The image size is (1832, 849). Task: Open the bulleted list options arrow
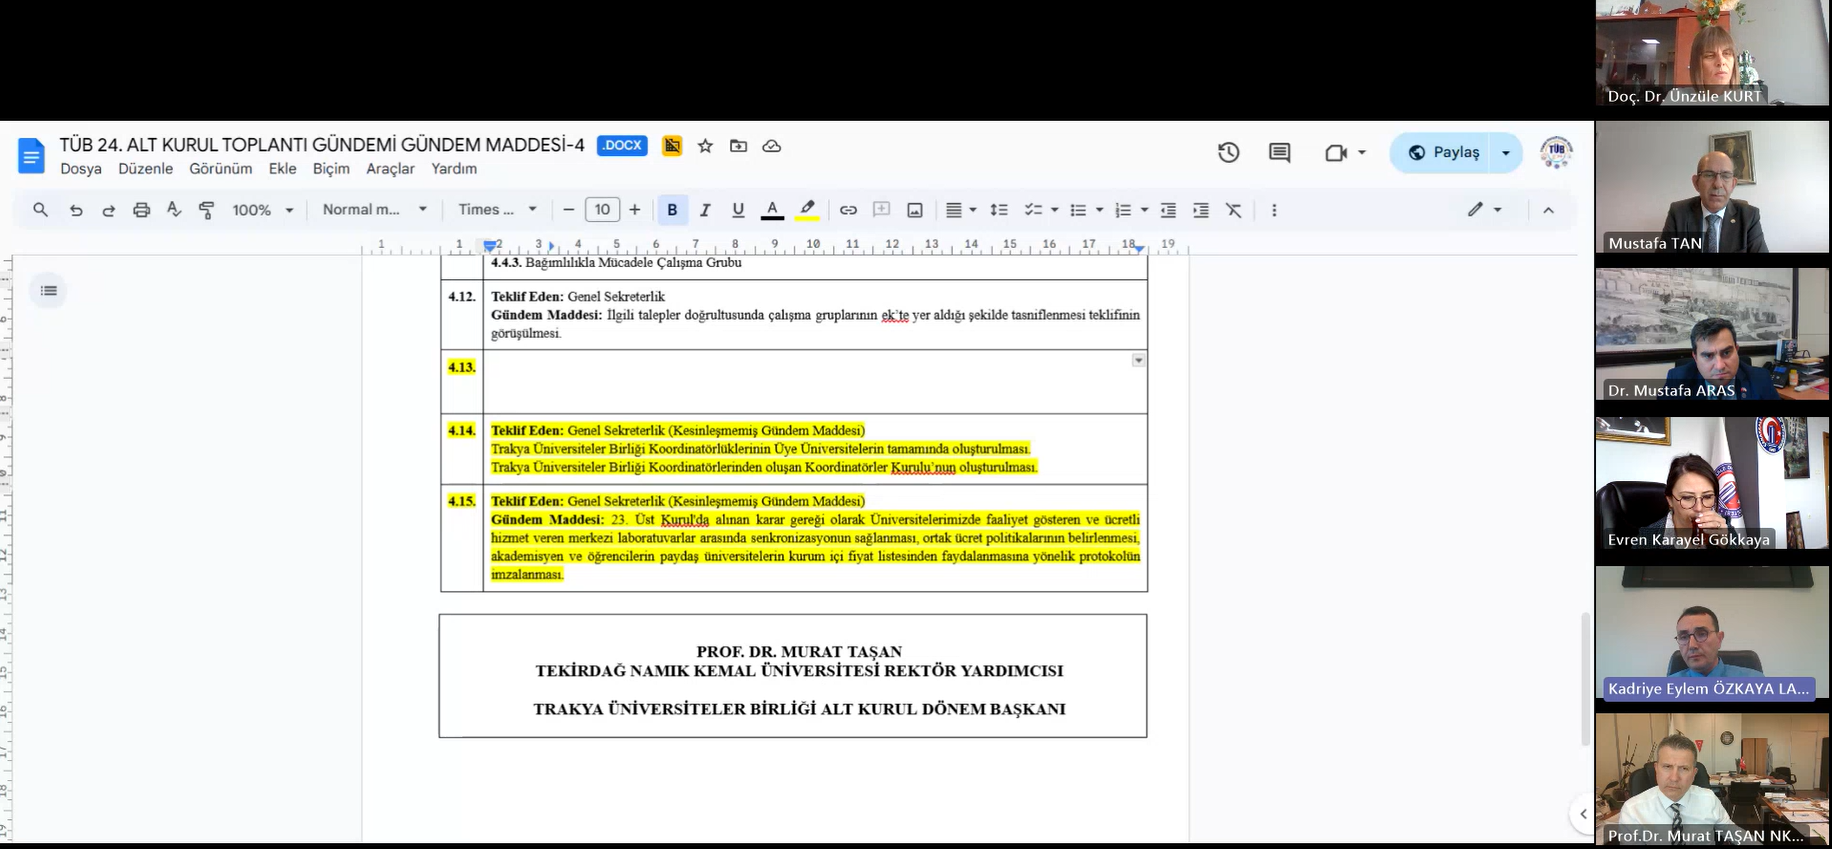click(1099, 210)
